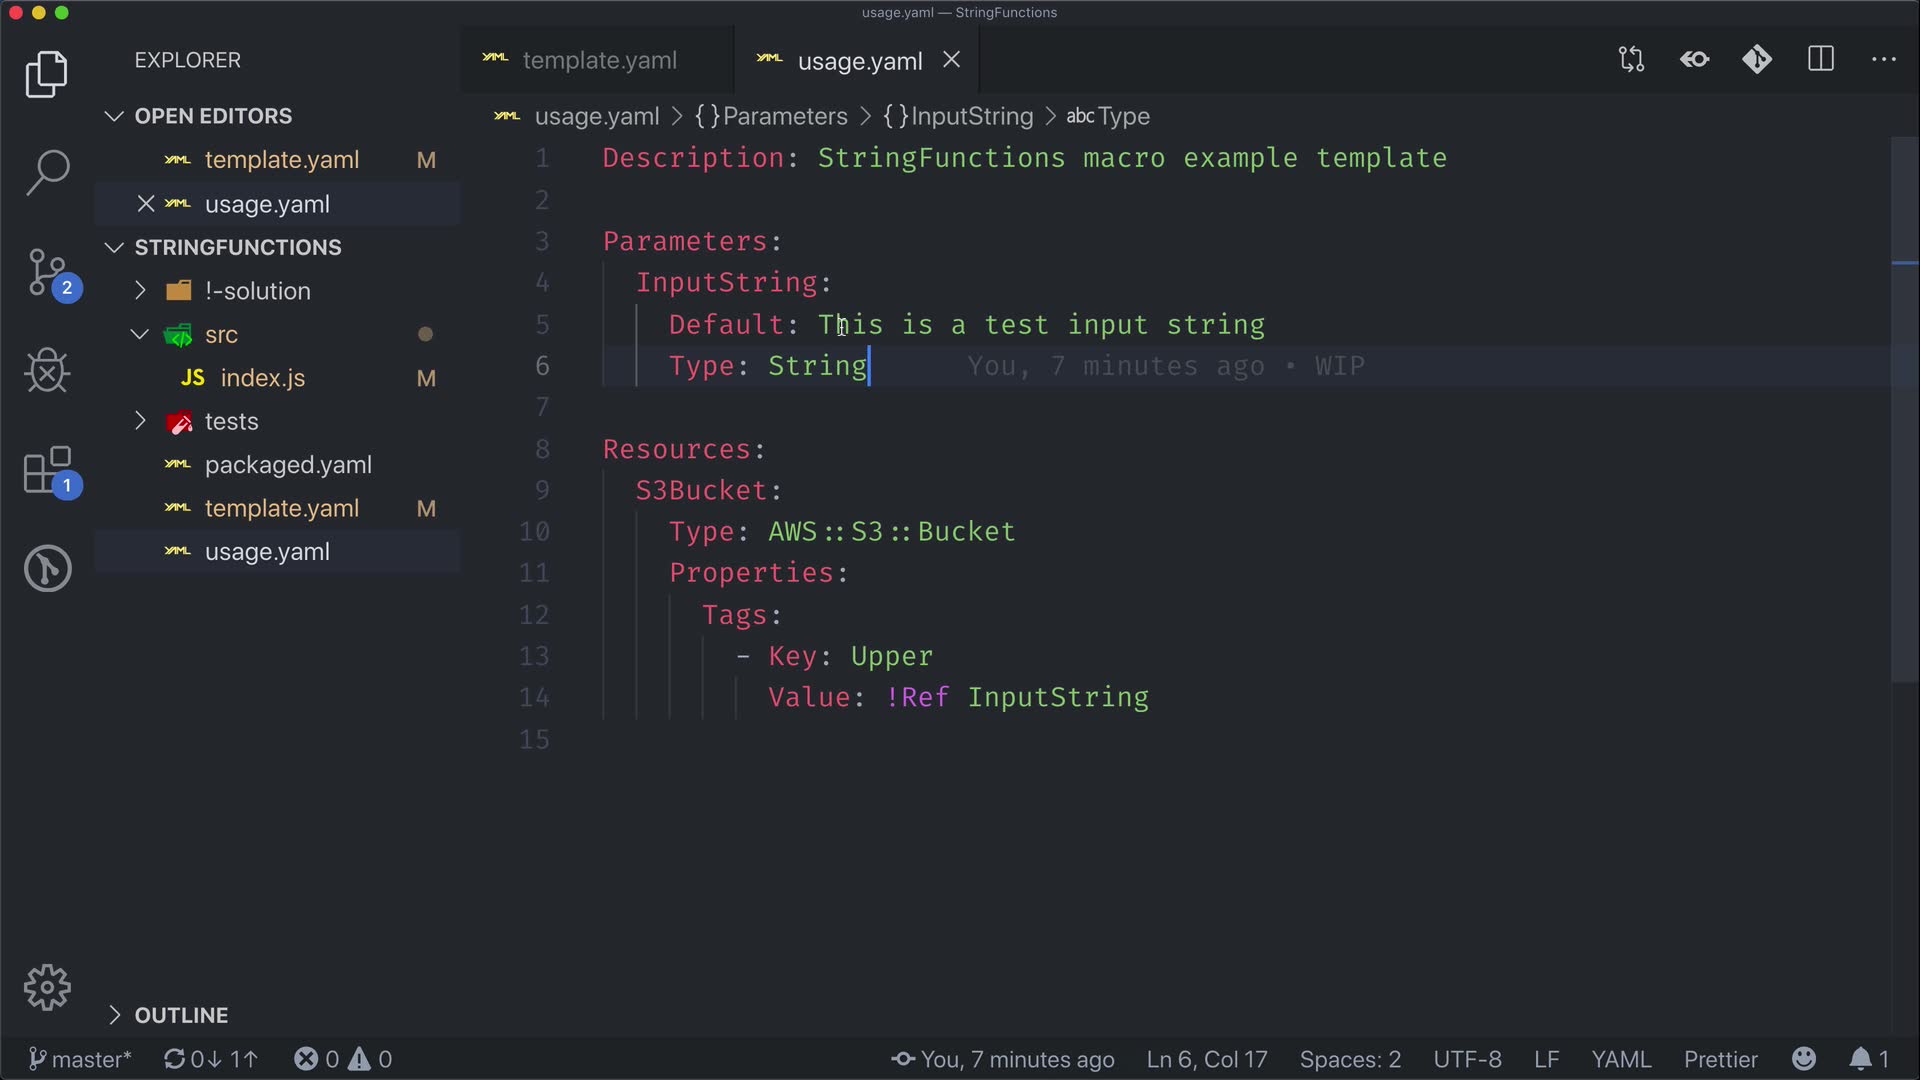Click feedback smiley in status bar
The image size is (1920, 1080).
tap(1804, 1059)
